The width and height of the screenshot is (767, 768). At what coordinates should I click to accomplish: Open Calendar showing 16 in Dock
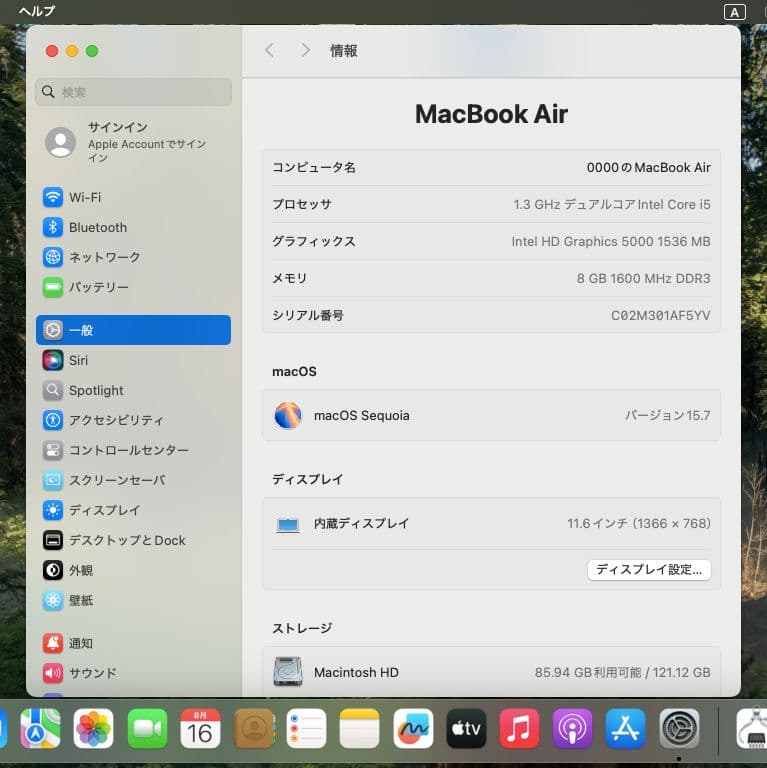point(200,728)
